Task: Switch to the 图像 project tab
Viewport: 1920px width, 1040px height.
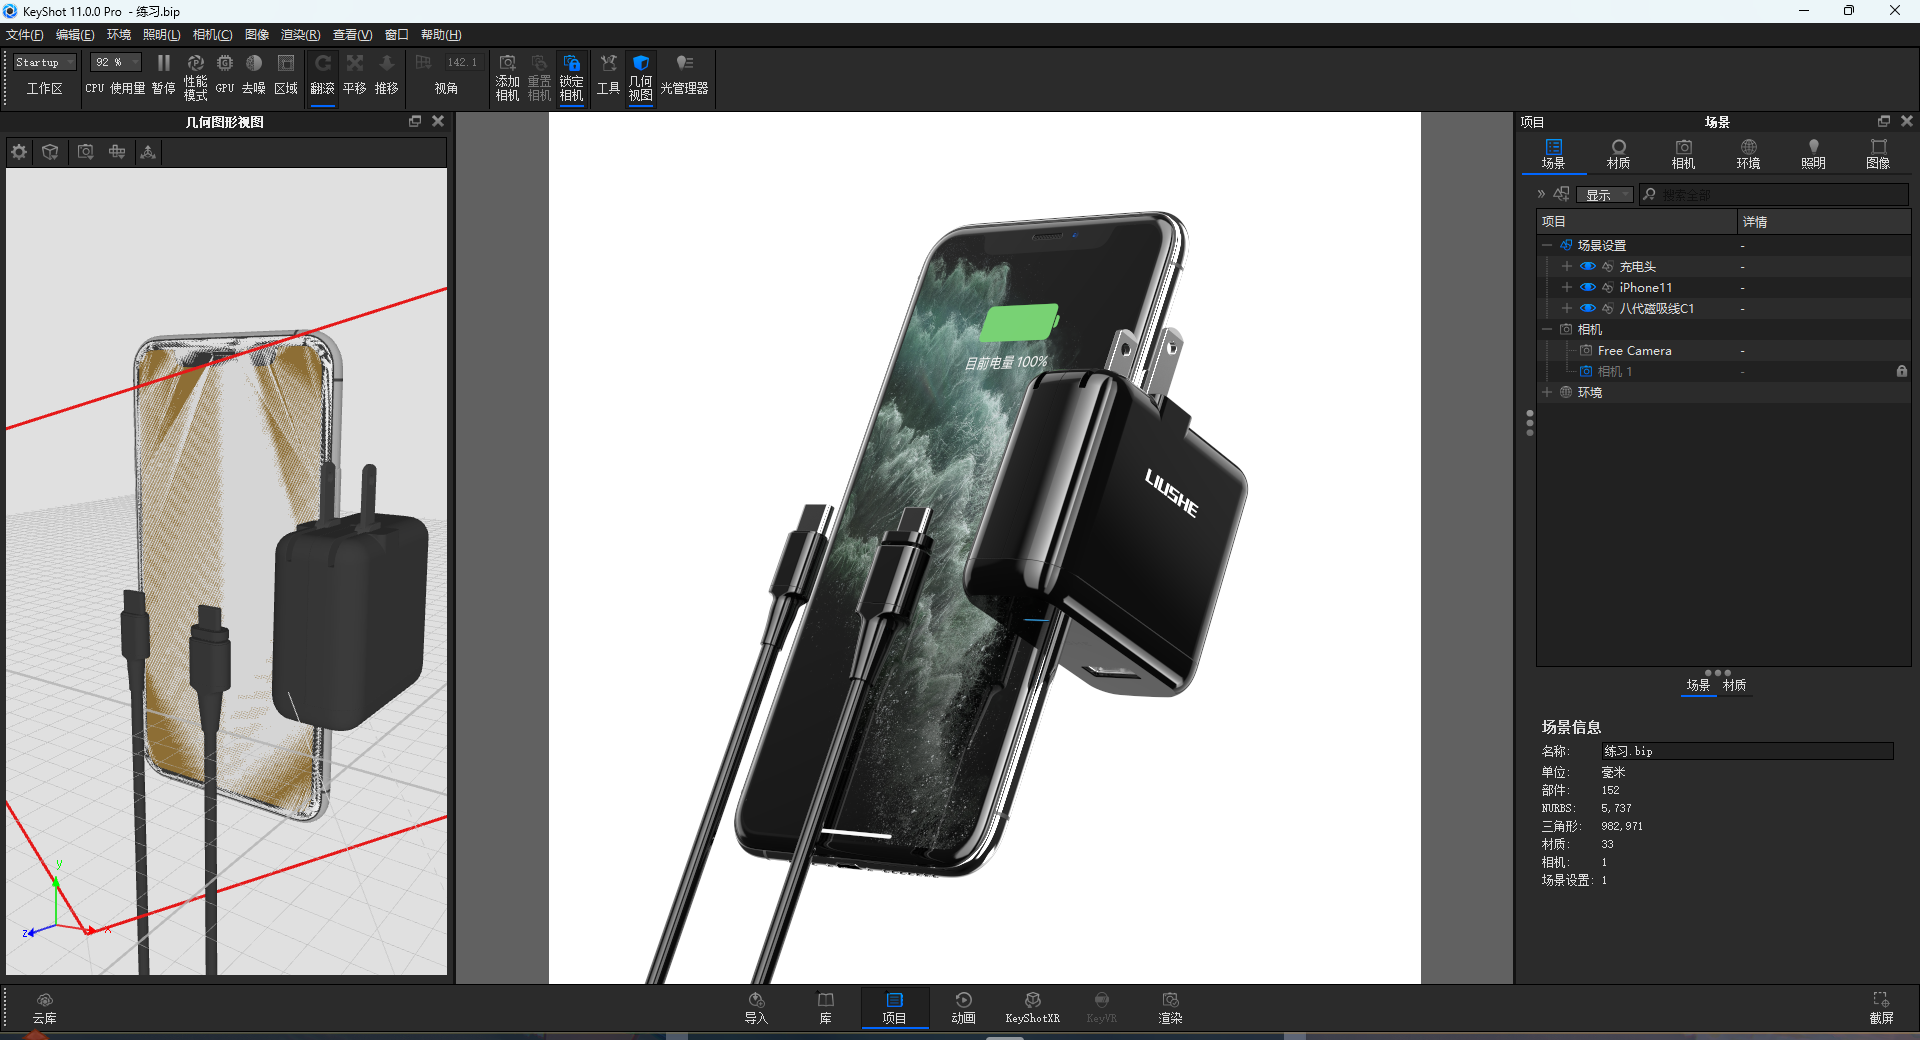Action: pos(1879,155)
